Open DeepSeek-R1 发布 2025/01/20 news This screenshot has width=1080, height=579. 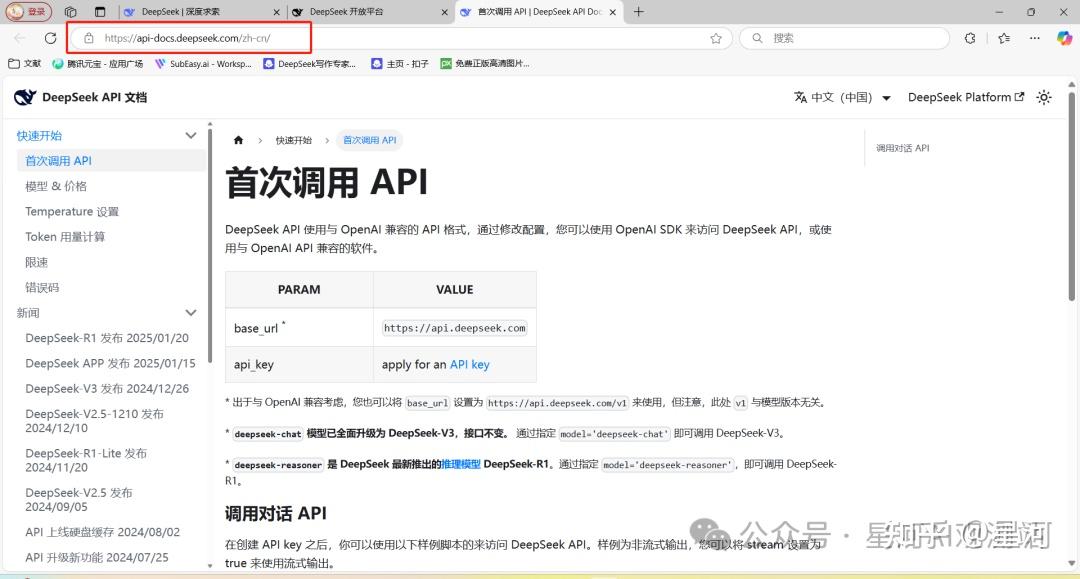click(x=107, y=338)
